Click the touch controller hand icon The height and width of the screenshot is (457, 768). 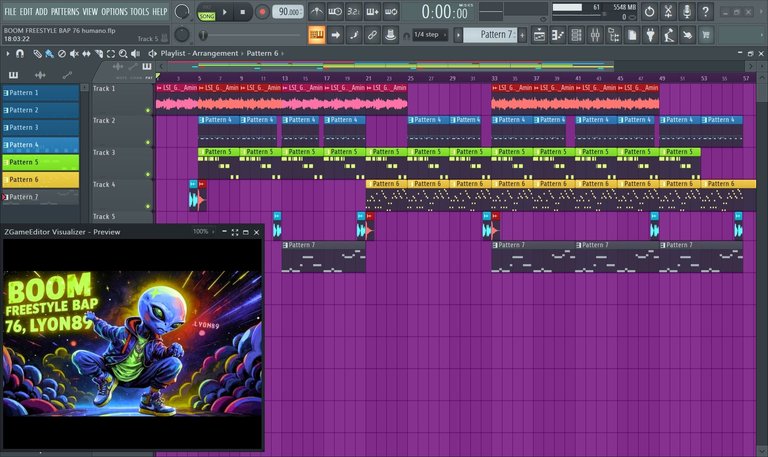pyautogui.click(x=688, y=35)
